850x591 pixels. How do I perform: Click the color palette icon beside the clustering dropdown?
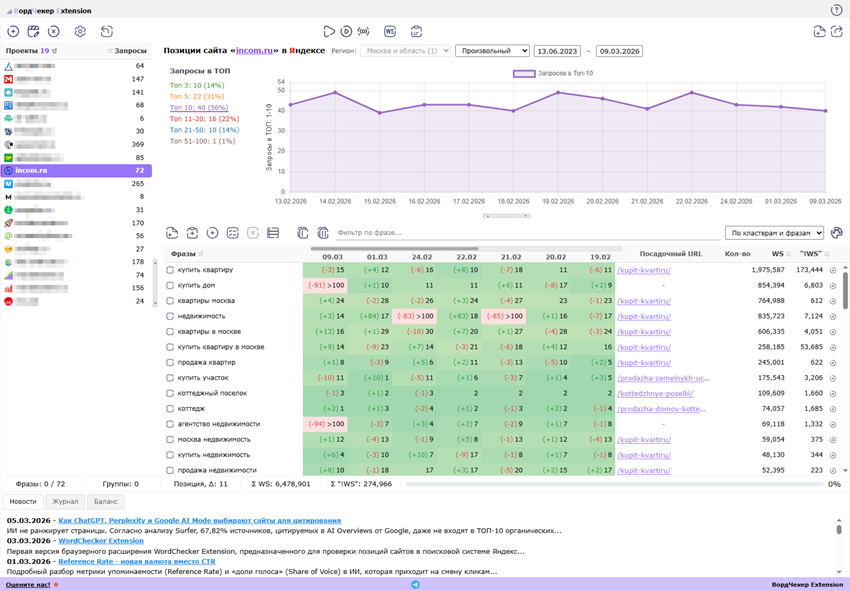click(837, 233)
